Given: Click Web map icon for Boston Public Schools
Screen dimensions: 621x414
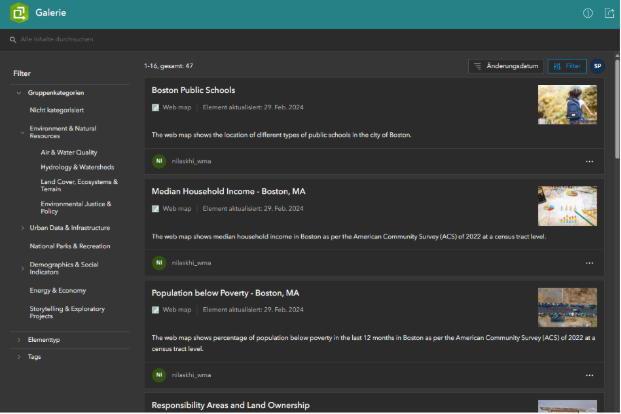Looking at the screenshot, I should [x=155, y=107].
